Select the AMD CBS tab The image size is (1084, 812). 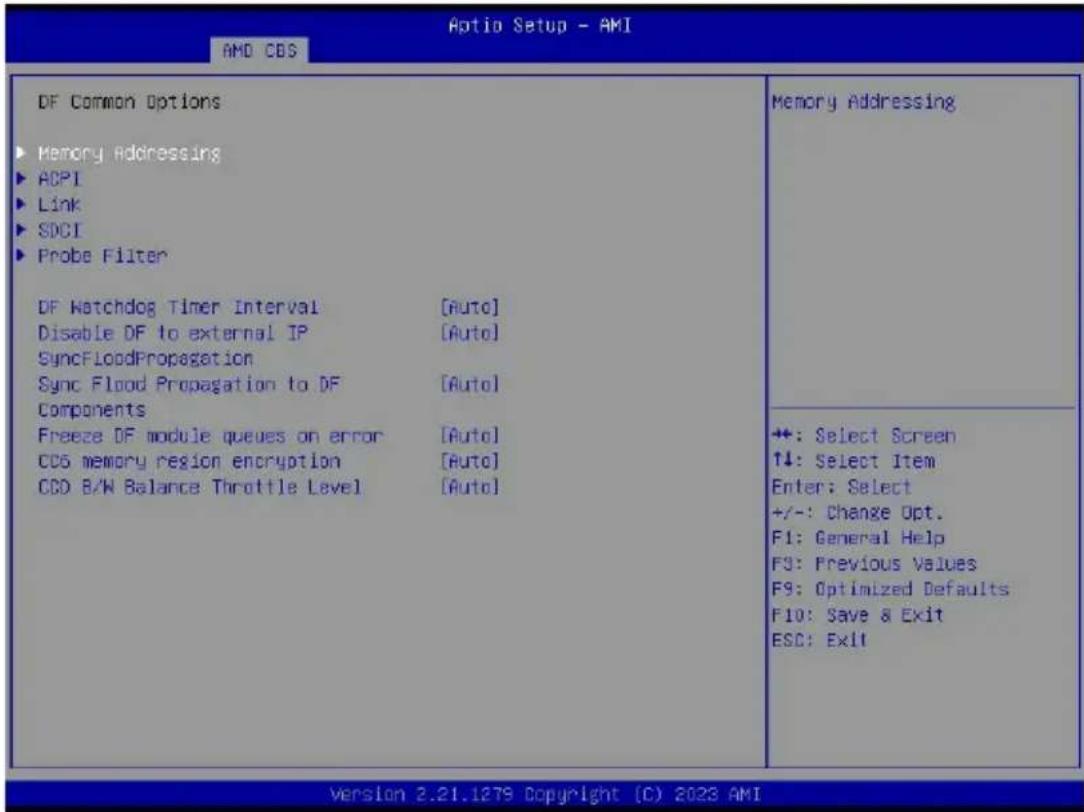pos(260,50)
